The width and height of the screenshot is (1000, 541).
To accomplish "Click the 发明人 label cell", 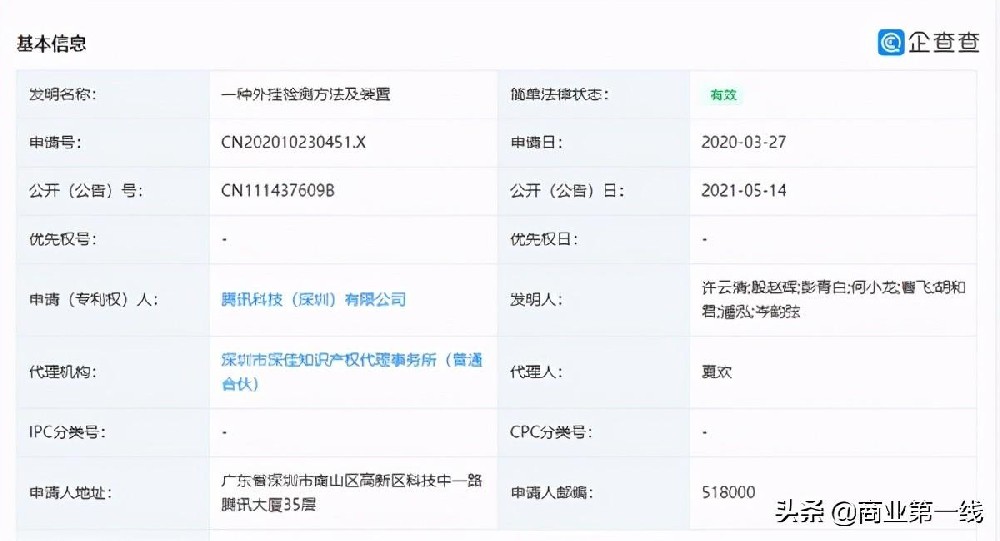I will [x=594, y=299].
